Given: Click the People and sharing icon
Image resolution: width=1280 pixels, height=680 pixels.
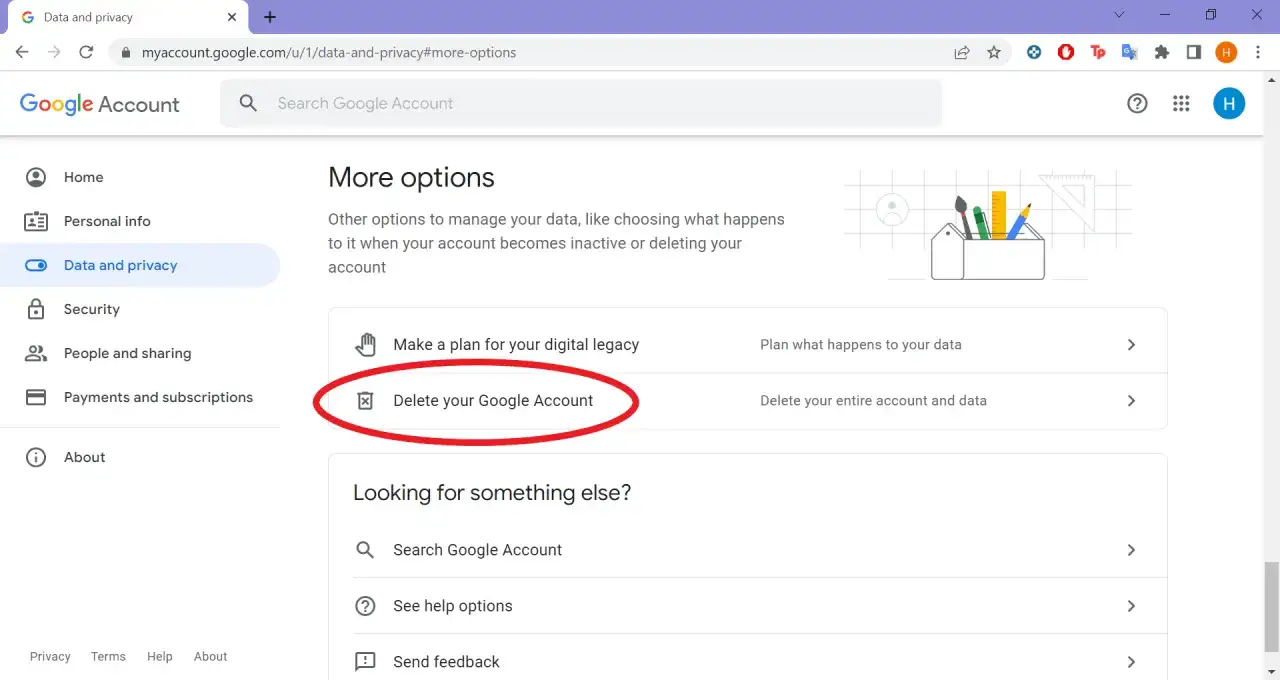Looking at the screenshot, I should point(36,353).
